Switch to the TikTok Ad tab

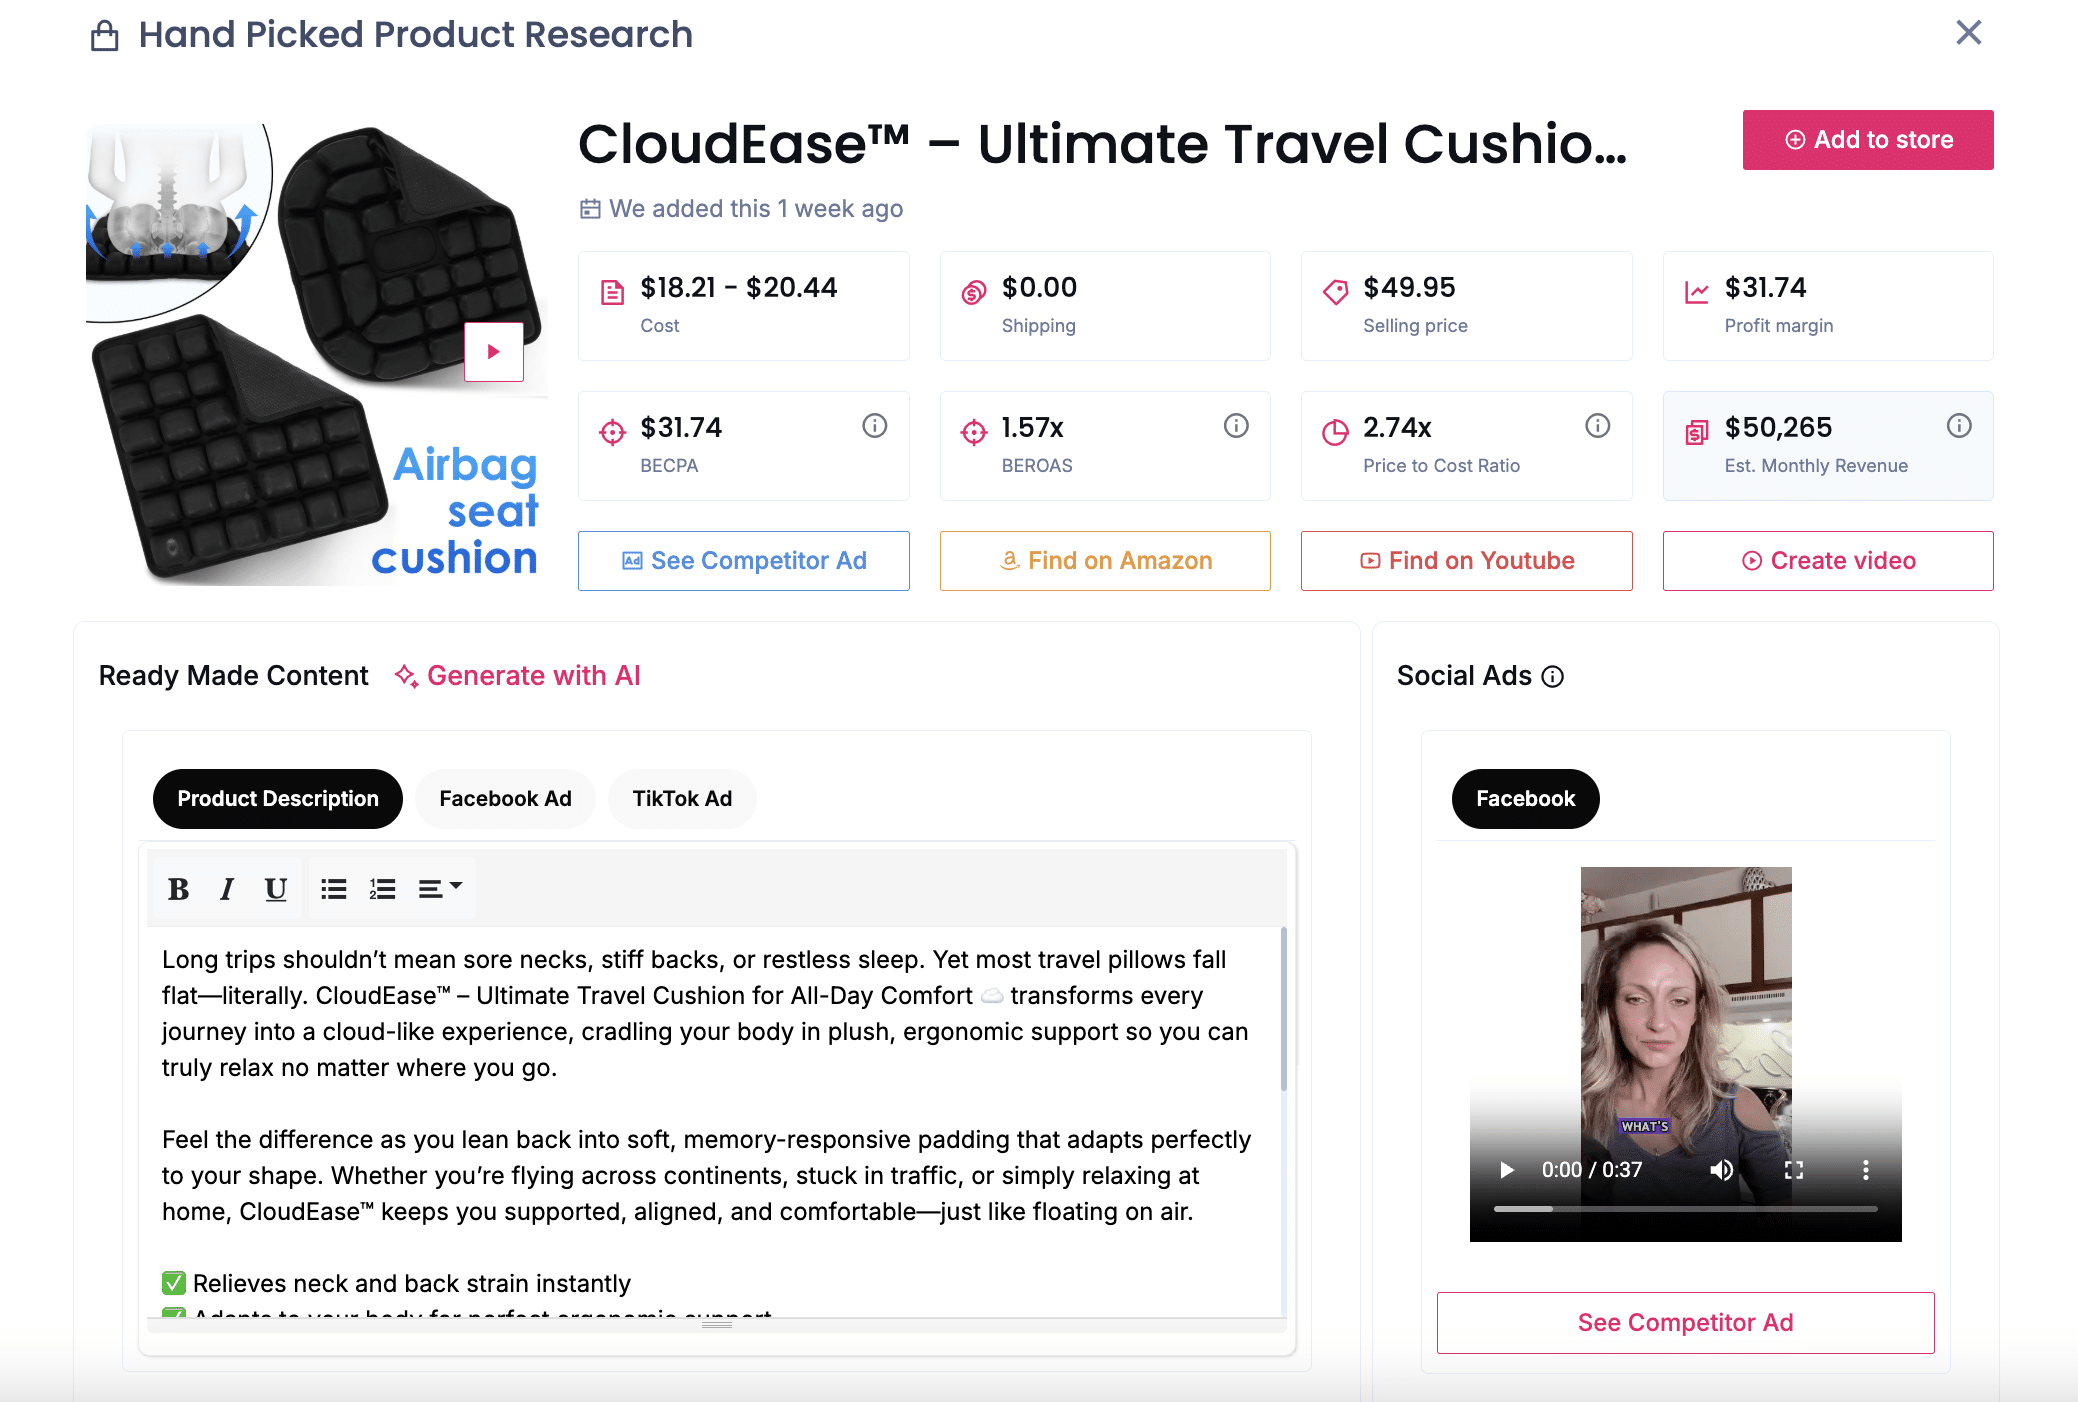pos(682,799)
